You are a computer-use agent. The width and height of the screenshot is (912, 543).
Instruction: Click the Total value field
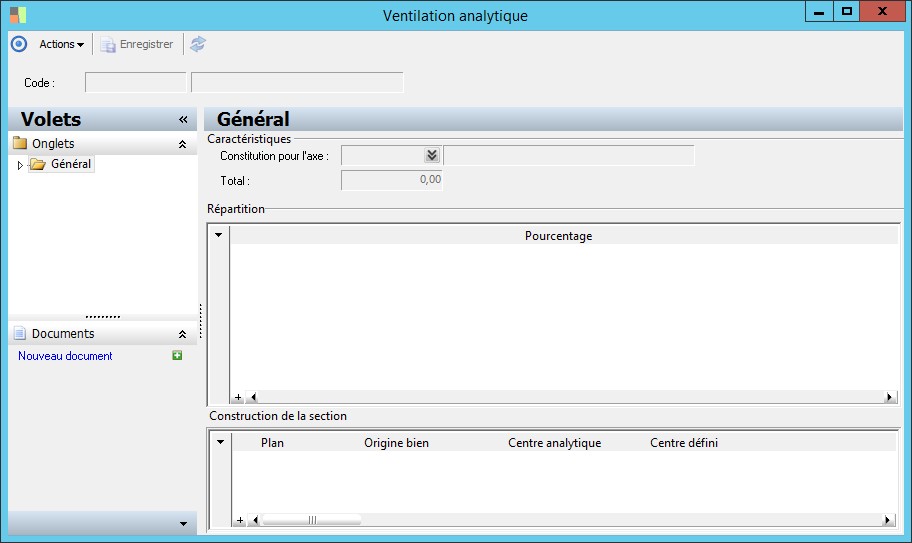click(x=391, y=180)
